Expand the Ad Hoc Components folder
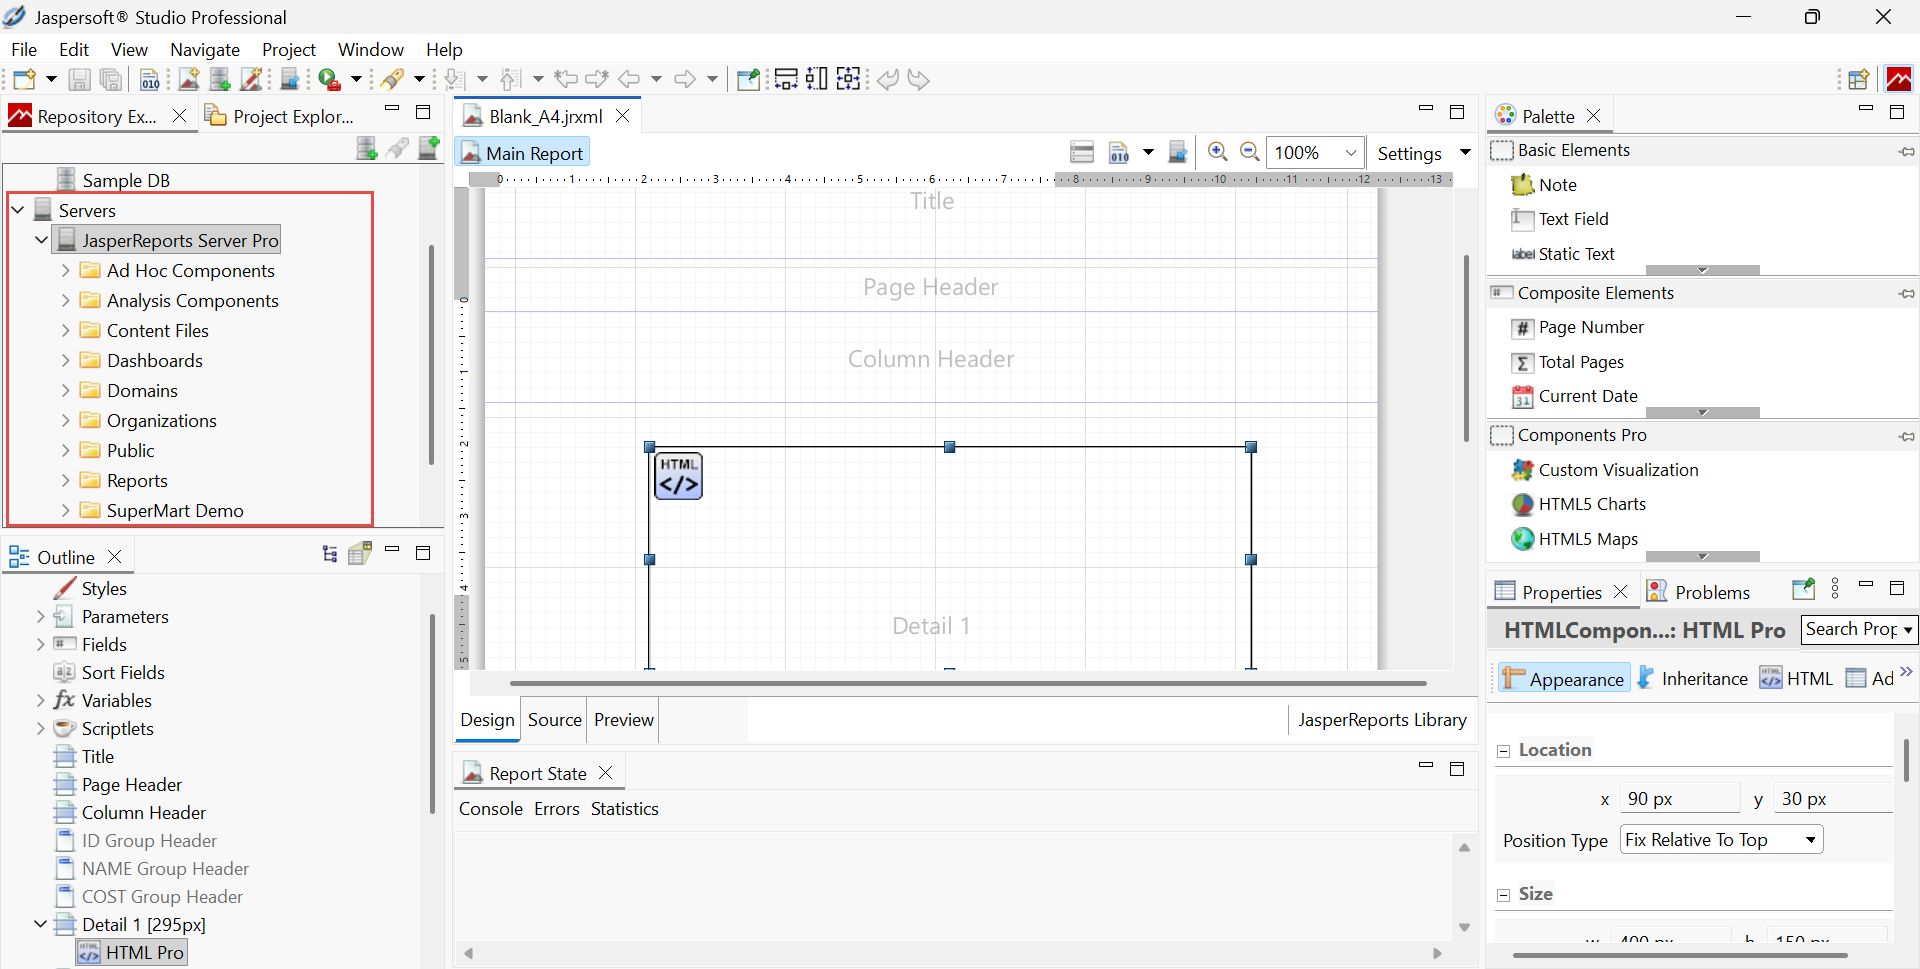 point(66,270)
